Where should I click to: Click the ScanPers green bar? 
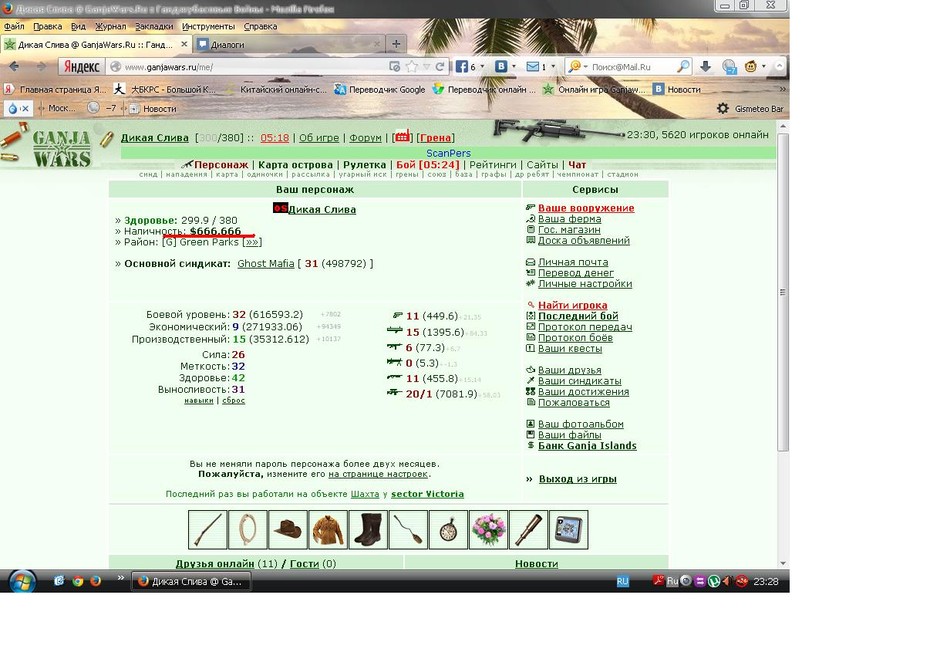point(448,153)
